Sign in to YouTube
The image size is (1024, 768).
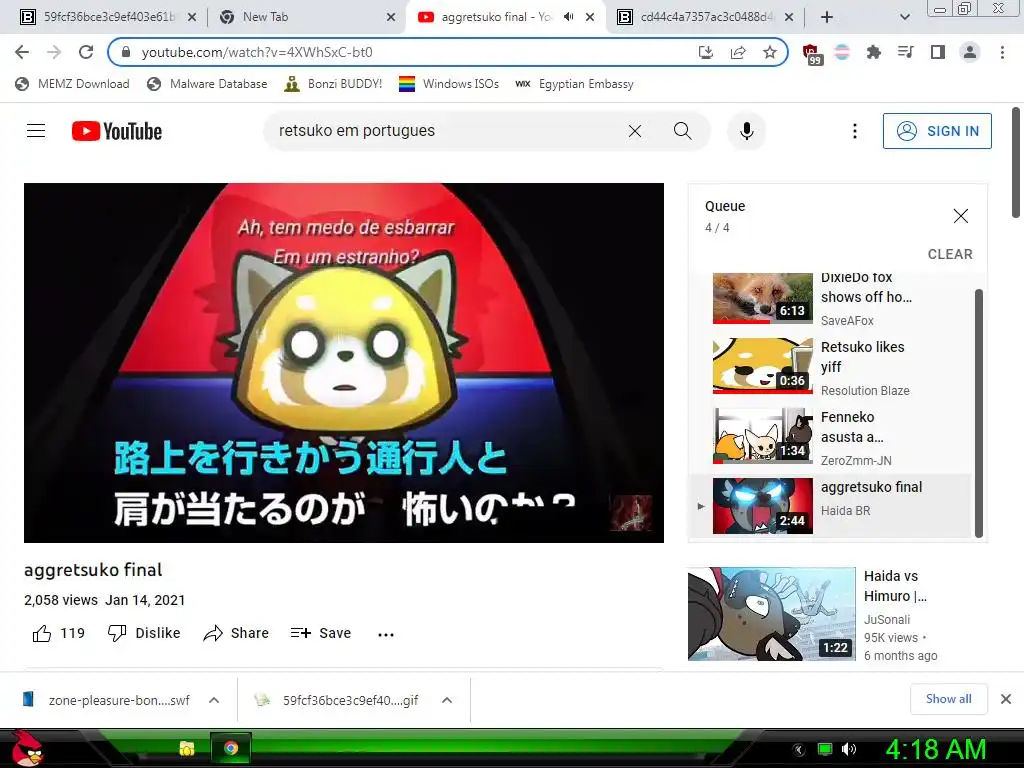click(x=937, y=131)
